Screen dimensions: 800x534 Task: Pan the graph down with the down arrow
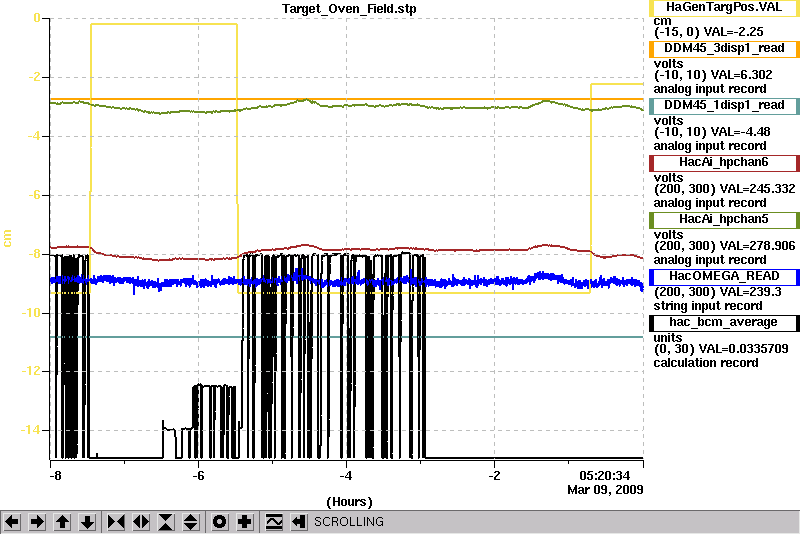point(87,522)
